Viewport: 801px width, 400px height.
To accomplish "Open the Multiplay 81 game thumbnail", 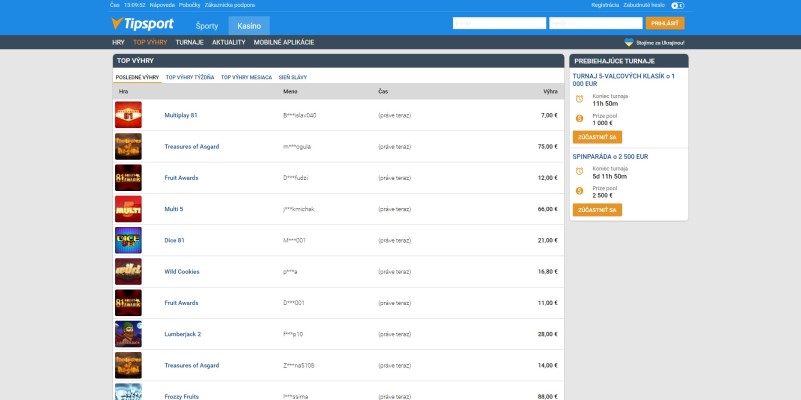I will [x=128, y=115].
